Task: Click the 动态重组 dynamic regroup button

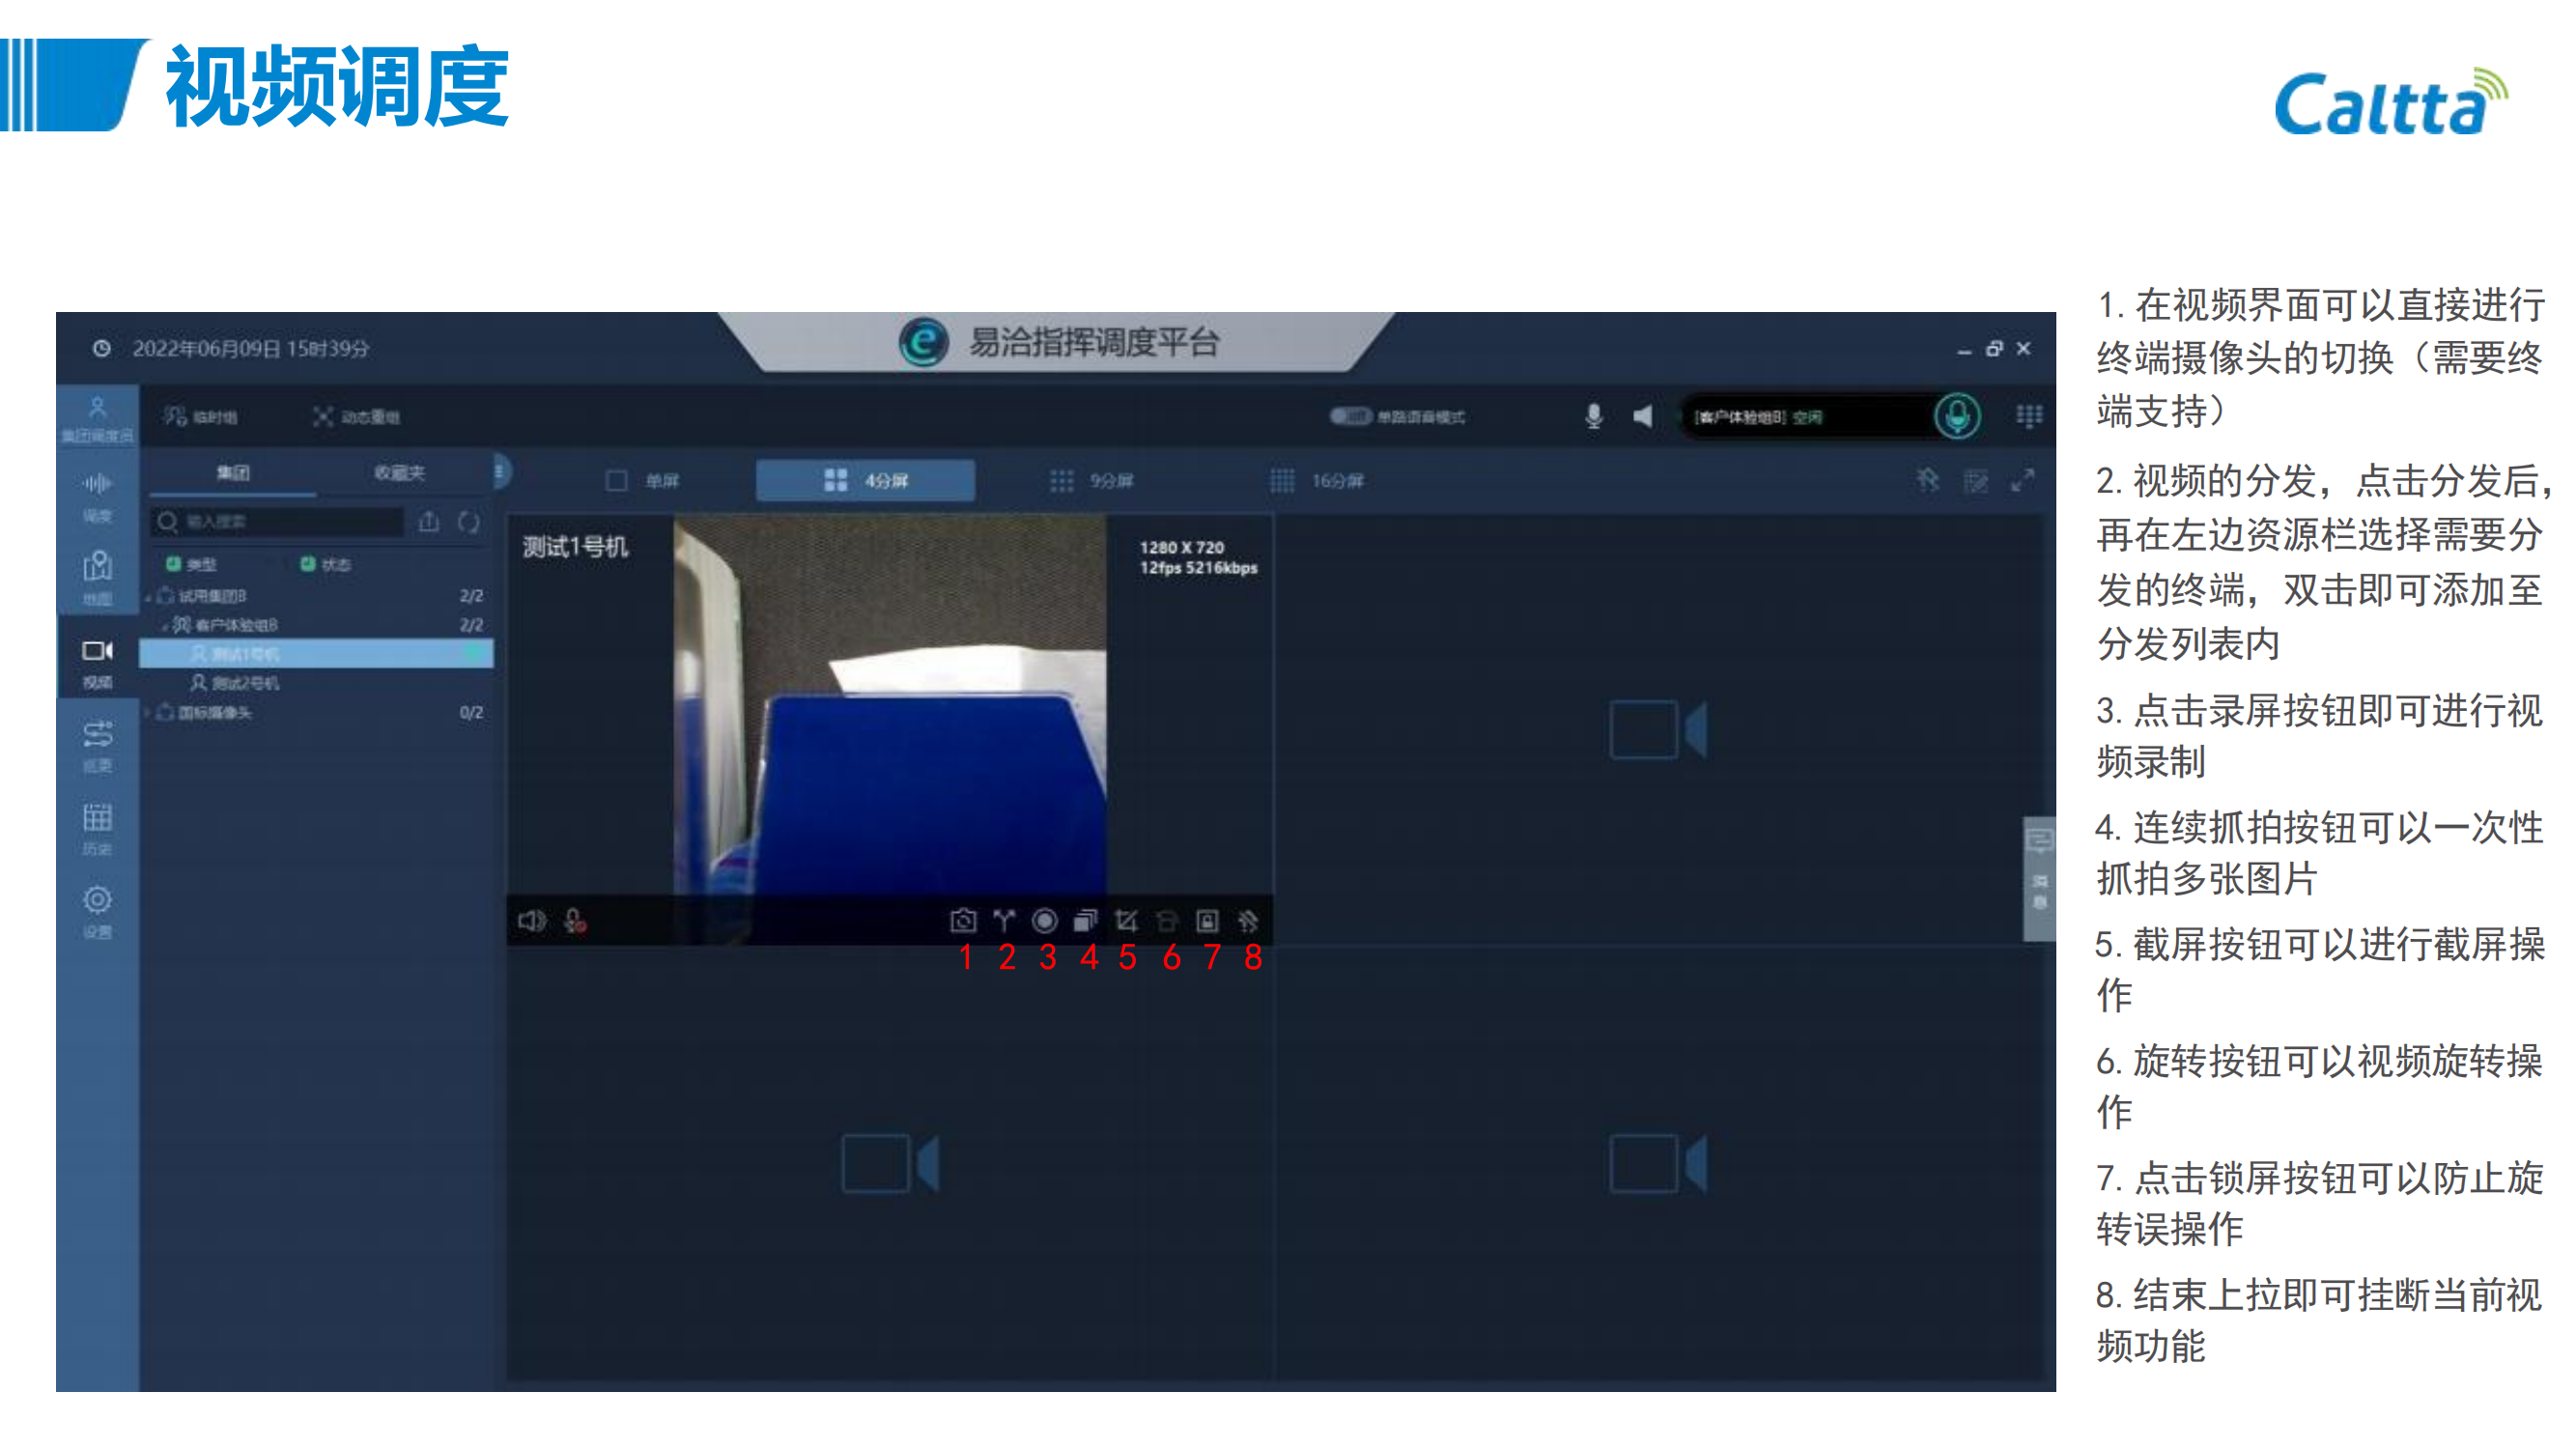Action: (357, 416)
